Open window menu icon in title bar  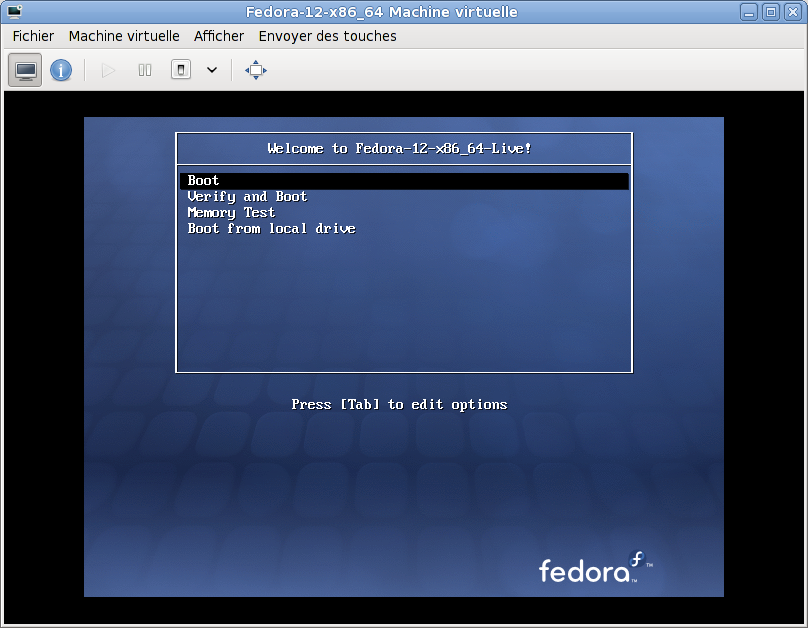13,12
